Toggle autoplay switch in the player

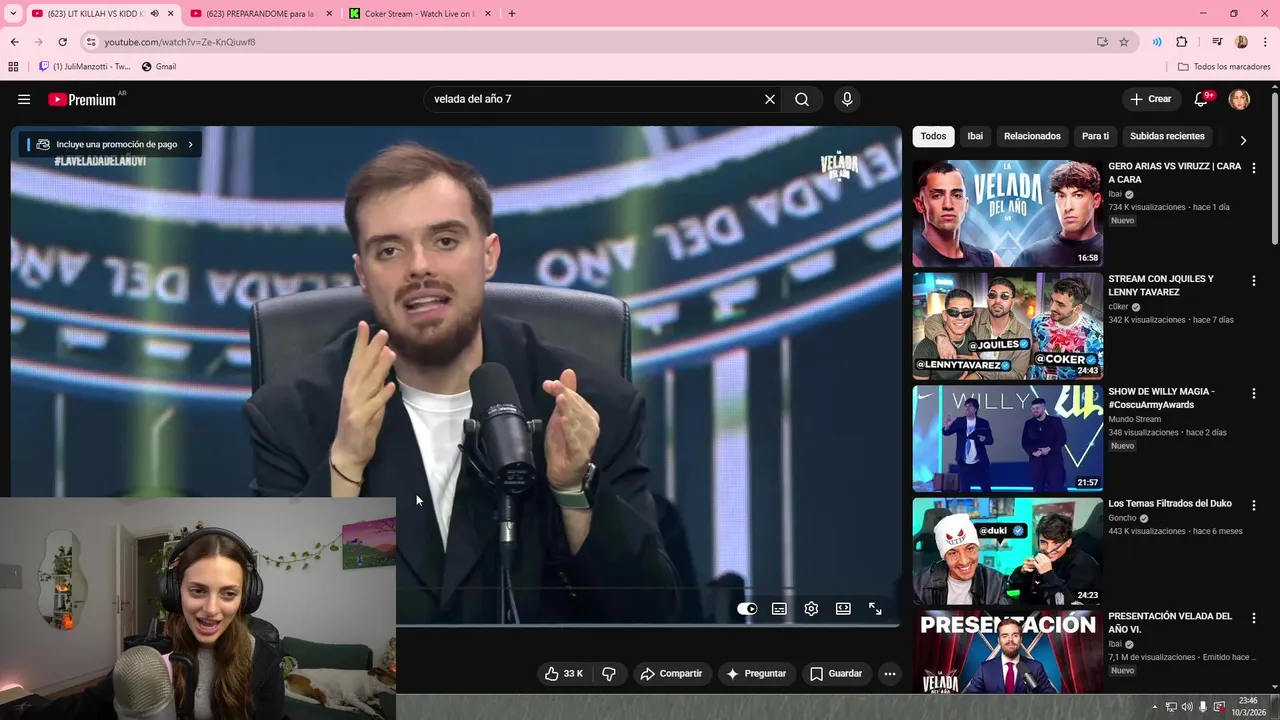(747, 609)
